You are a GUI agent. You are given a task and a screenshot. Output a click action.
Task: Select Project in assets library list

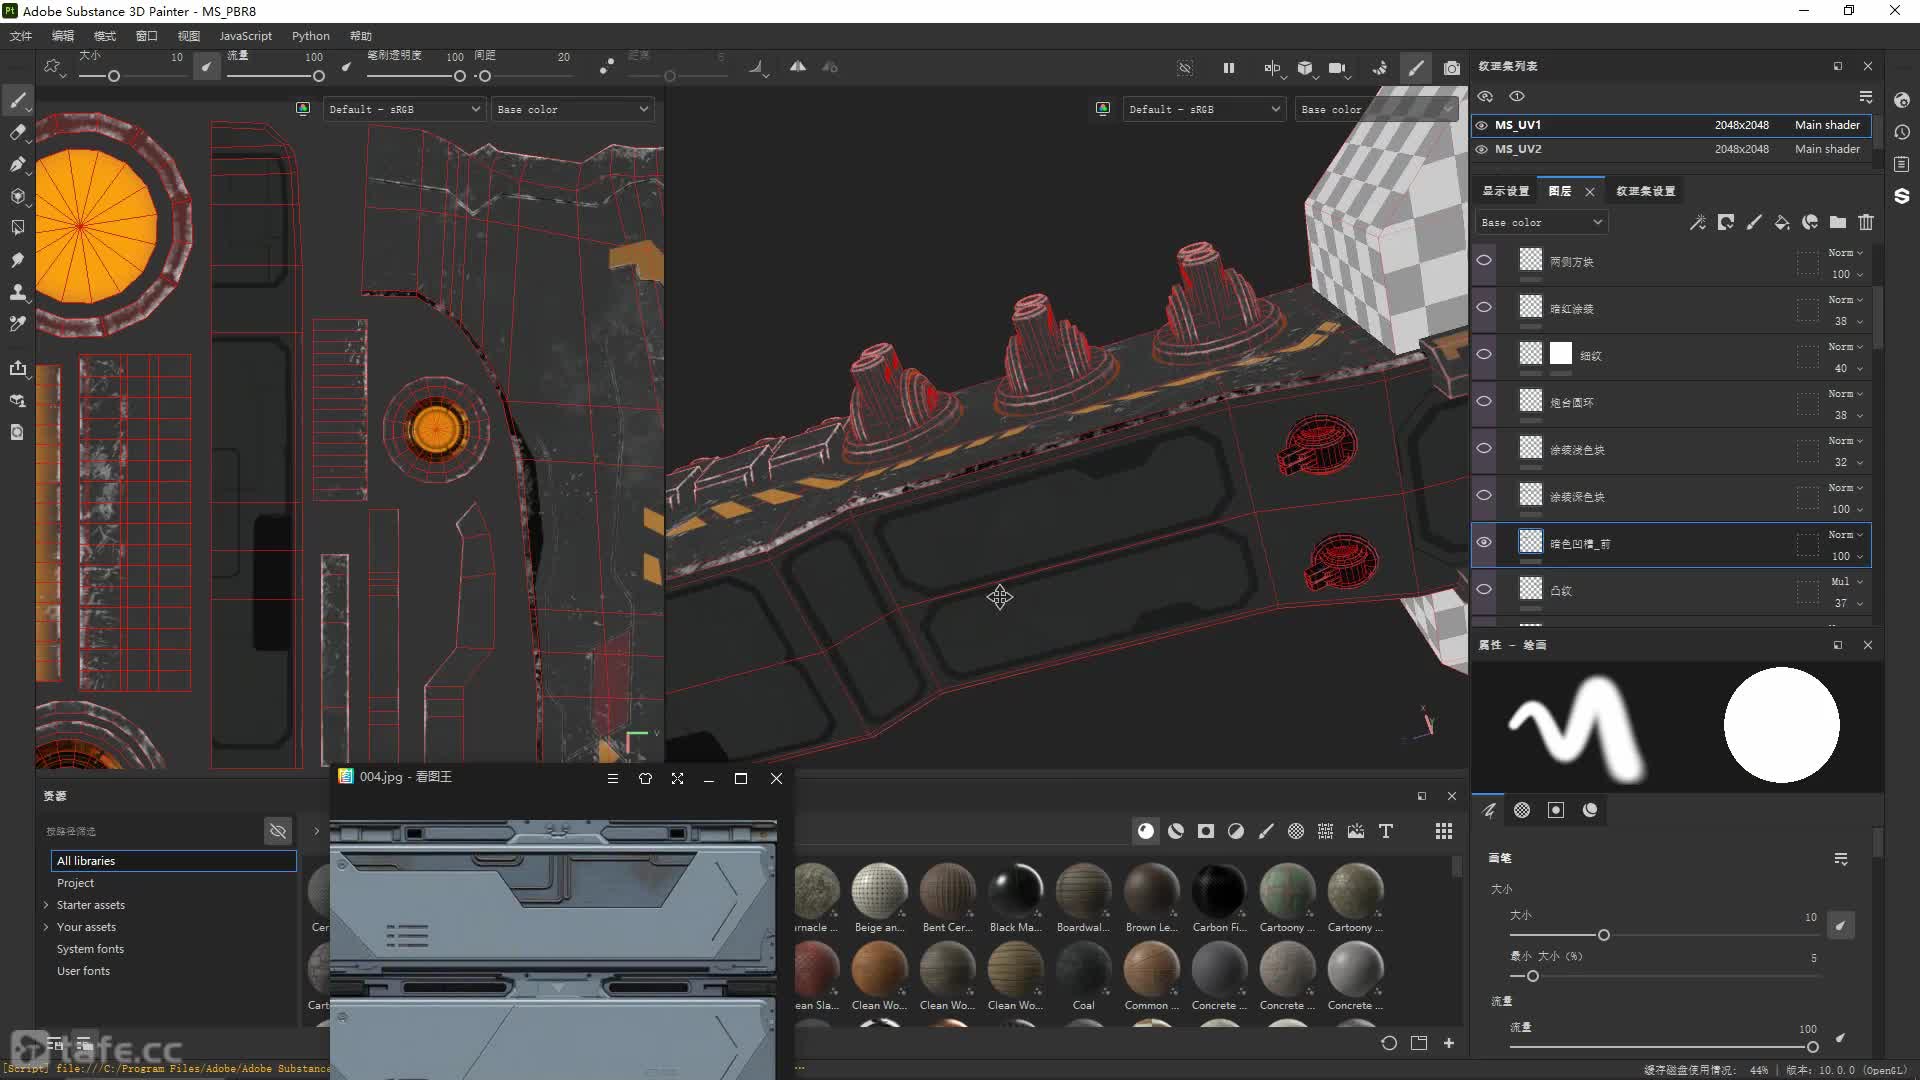click(x=75, y=883)
